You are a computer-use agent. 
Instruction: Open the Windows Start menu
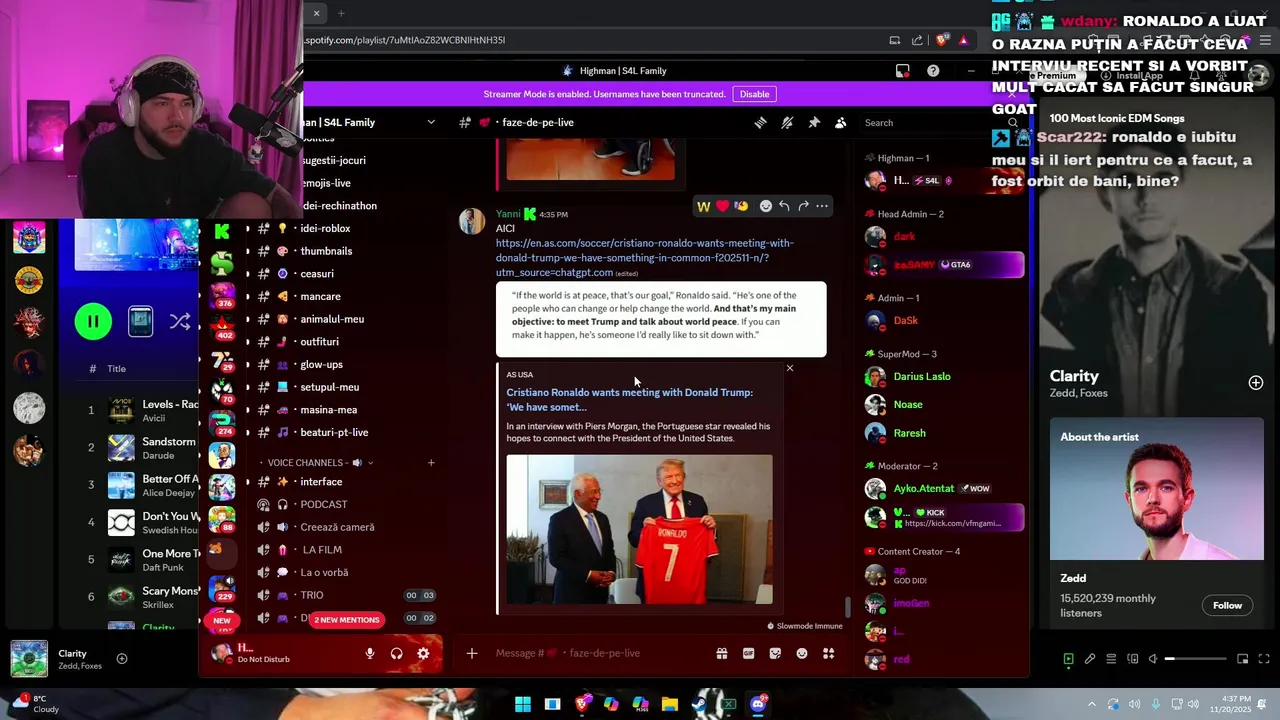(523, 704)
